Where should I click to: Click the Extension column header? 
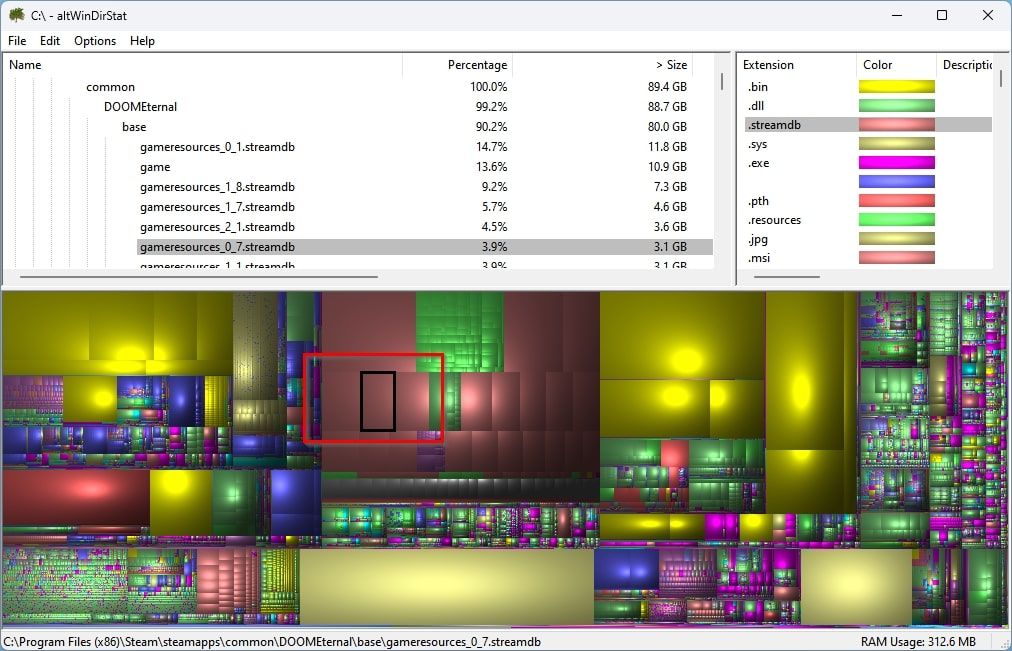[768, 64]
